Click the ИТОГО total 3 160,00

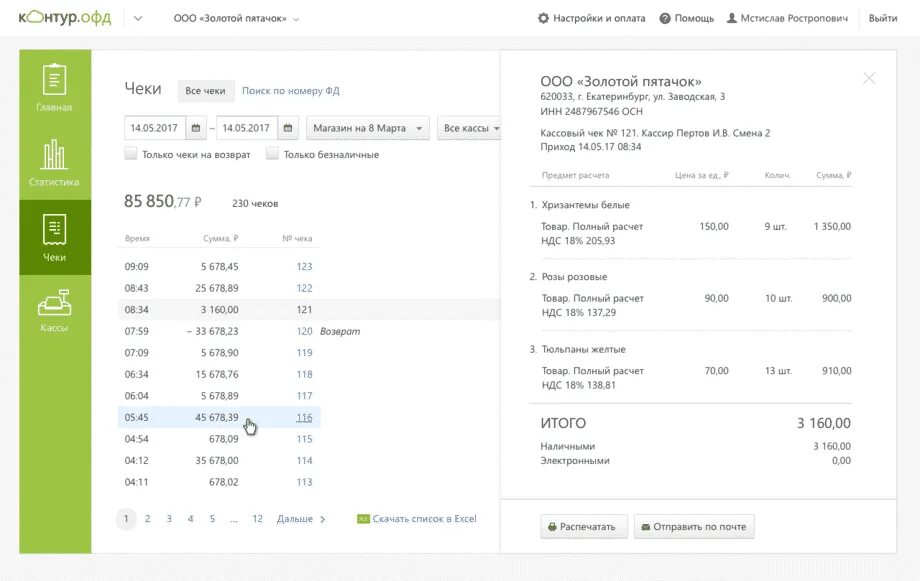point(824,423)
